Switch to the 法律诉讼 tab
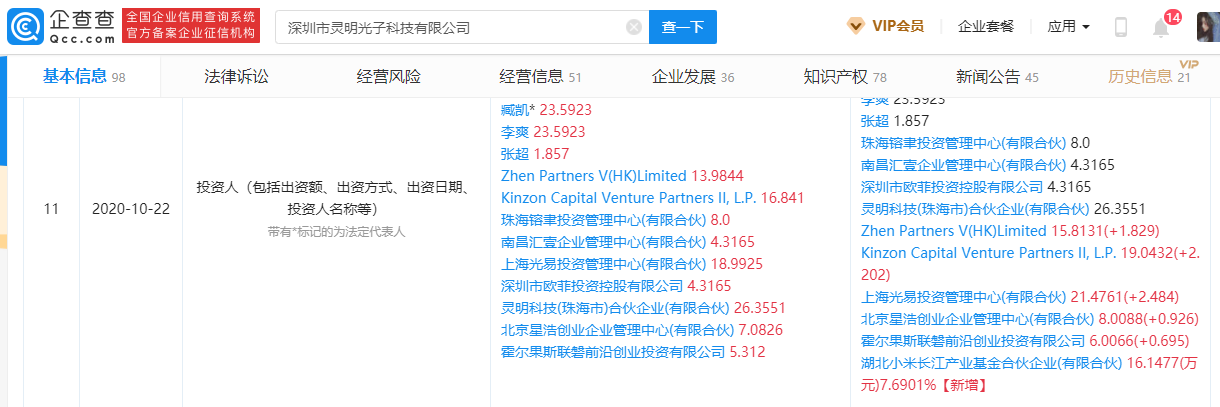Viewport: 1220px width, 407px height. pyautogui.click(x=236, y=77)
